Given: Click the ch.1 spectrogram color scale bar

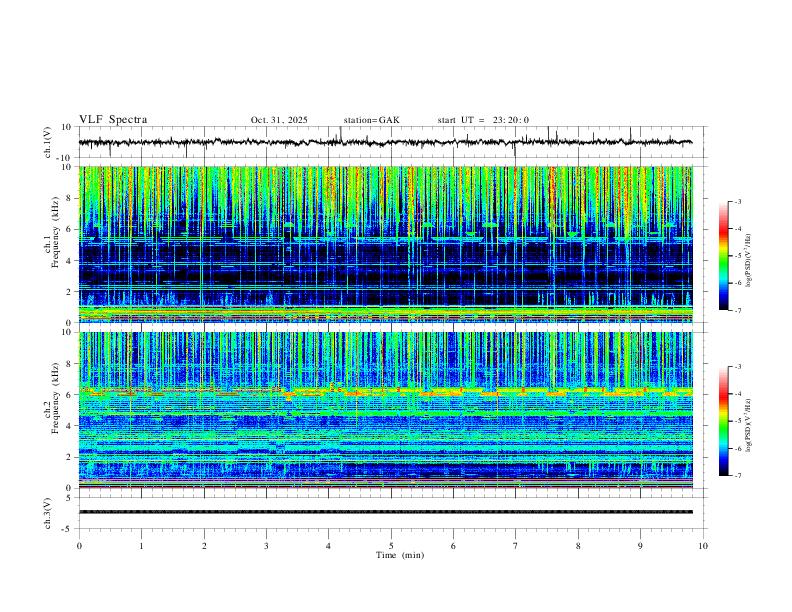Looking at the screenshot, I should click(724, 256).
